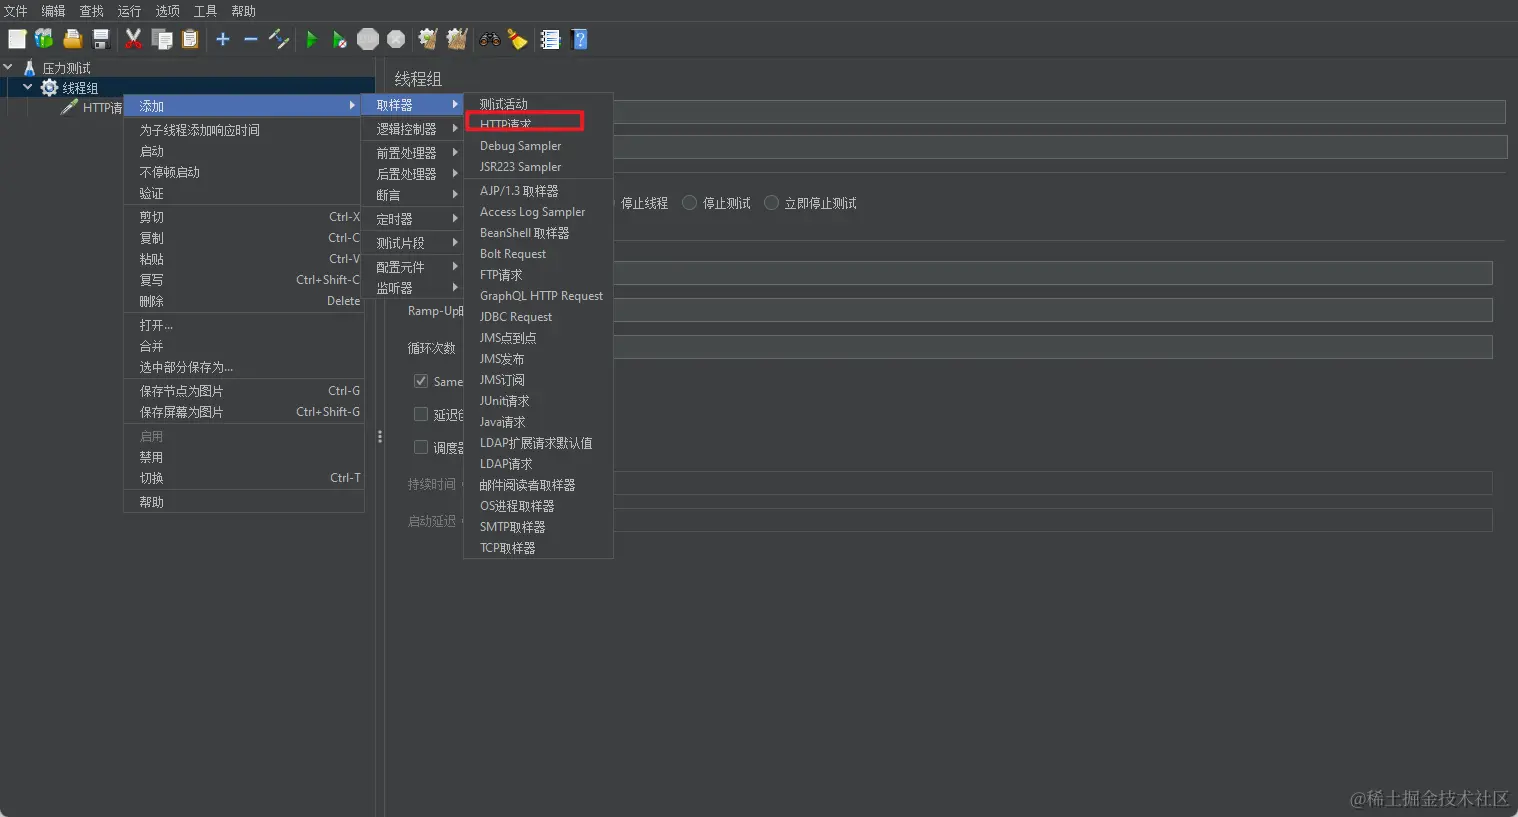Click the Clear All results icon
1518x817 pixels.
point(457,39)
